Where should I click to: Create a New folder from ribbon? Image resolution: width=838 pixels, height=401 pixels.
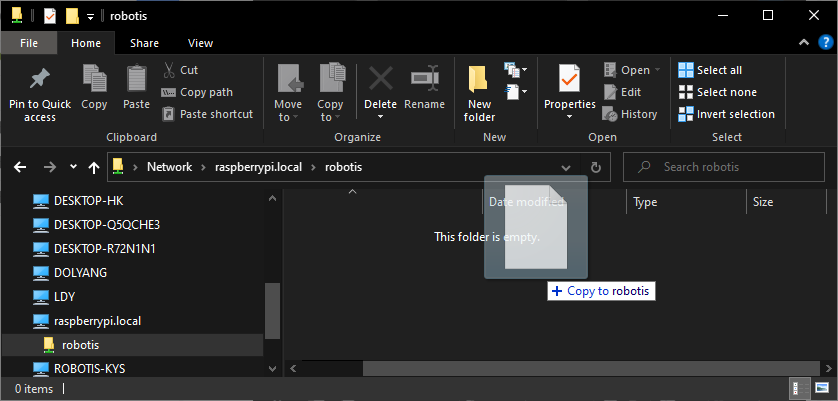pyautogui.click(x=479, y=92)
